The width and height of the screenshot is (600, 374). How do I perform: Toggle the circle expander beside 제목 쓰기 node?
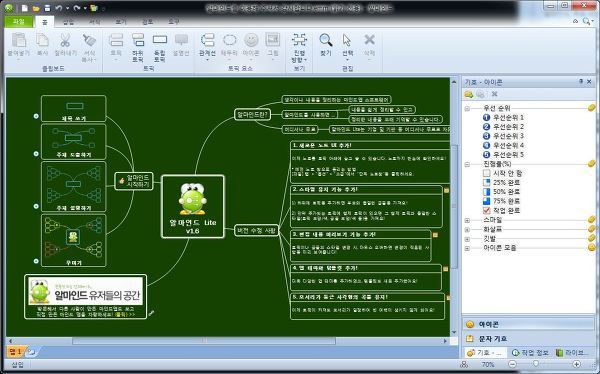36,116
